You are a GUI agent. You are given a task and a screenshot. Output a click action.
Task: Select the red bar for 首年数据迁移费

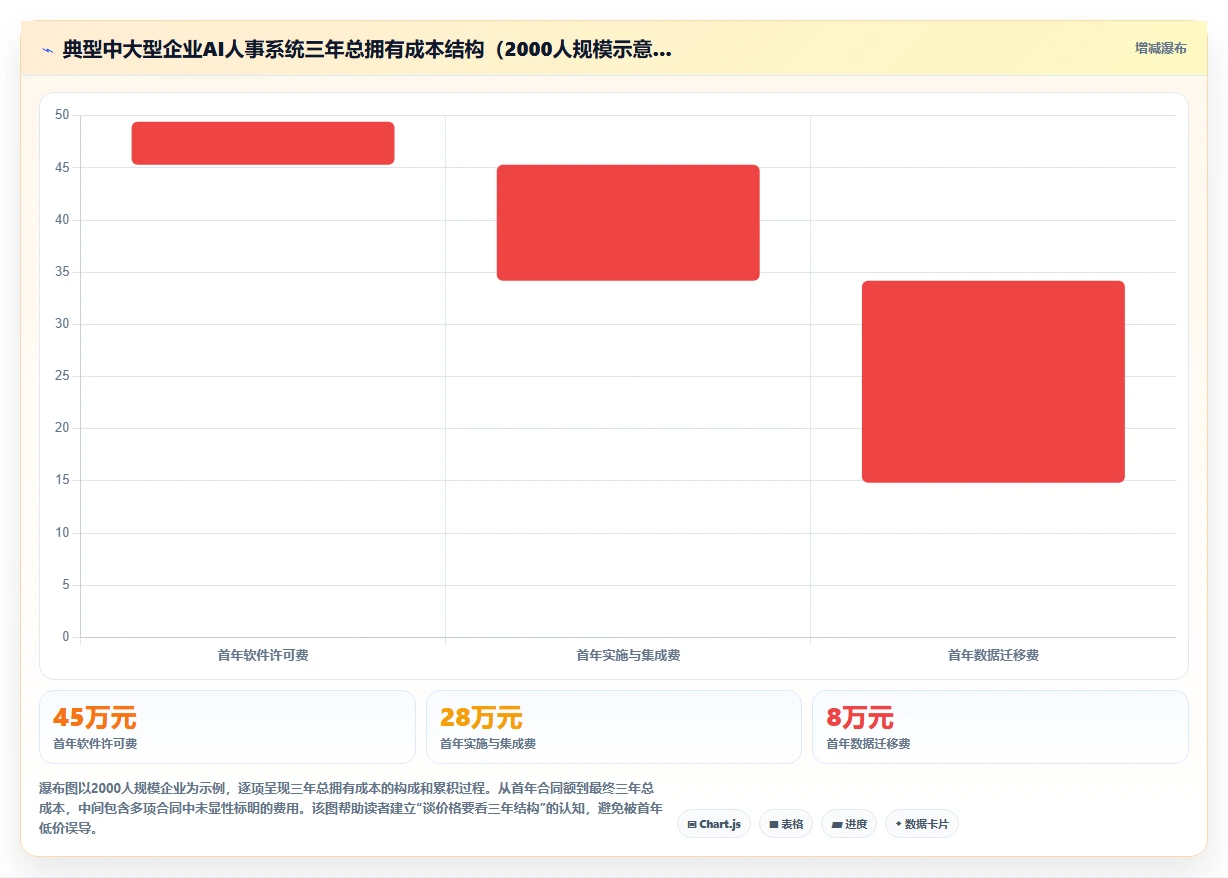[x=993, y=382]
